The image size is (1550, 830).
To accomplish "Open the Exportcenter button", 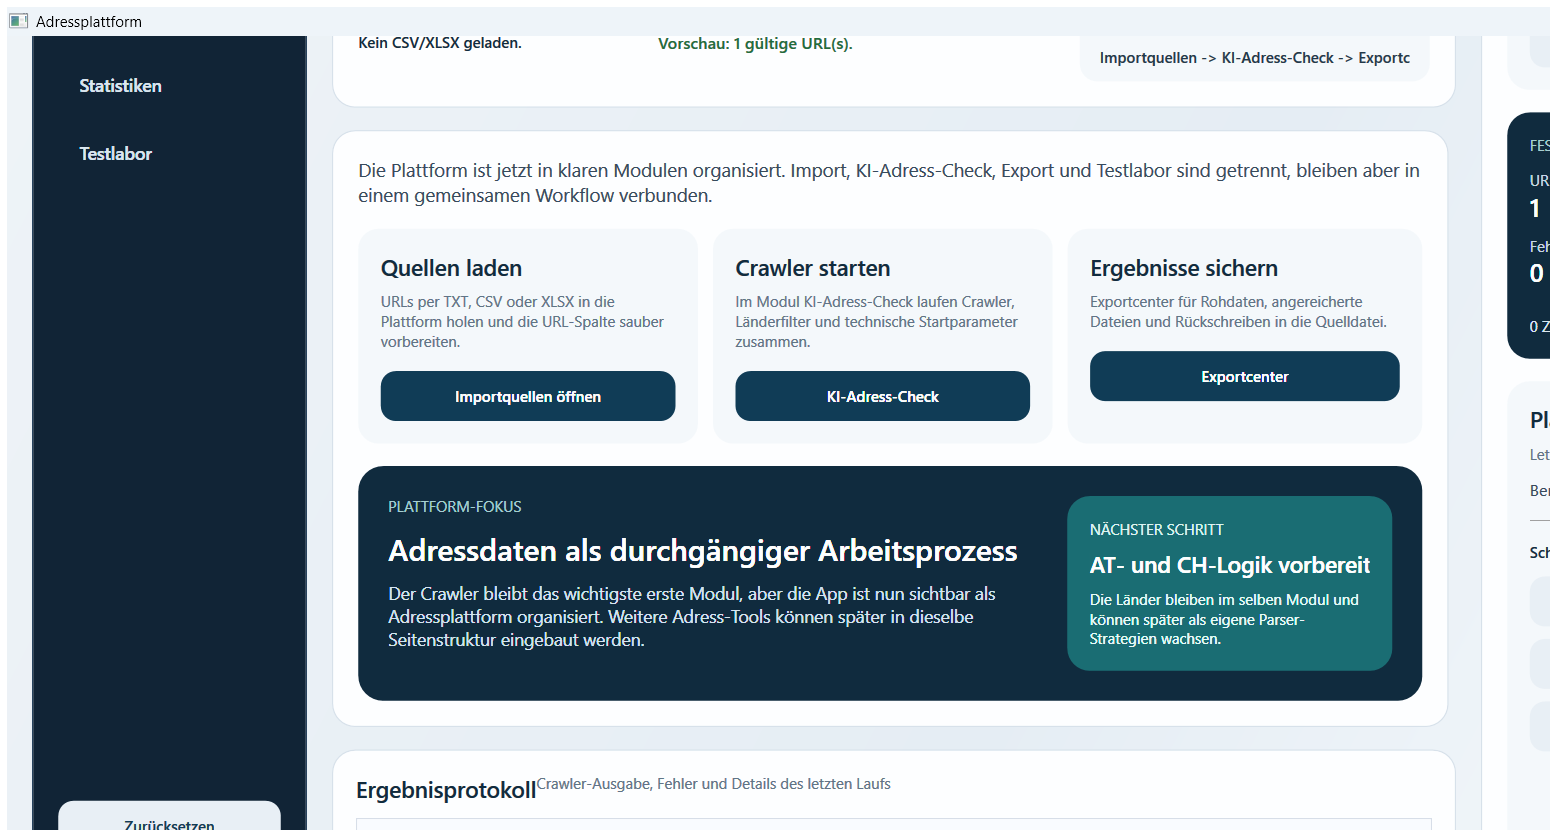I will coord(1244,376).
